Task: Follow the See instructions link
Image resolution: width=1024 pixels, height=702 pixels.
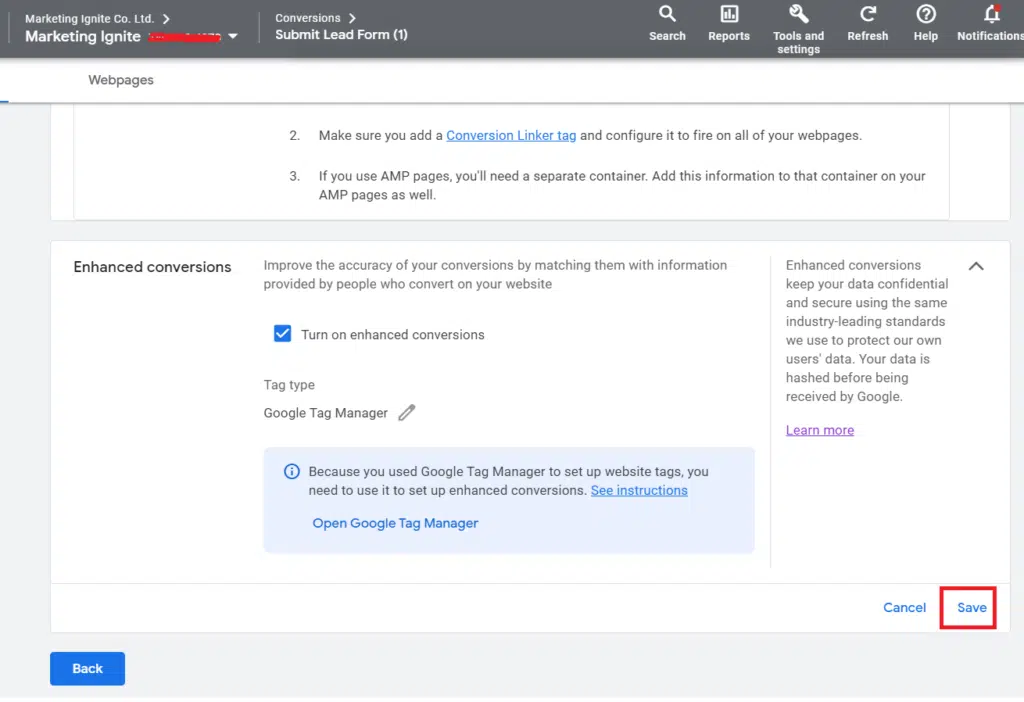Action: pos(639,490)
